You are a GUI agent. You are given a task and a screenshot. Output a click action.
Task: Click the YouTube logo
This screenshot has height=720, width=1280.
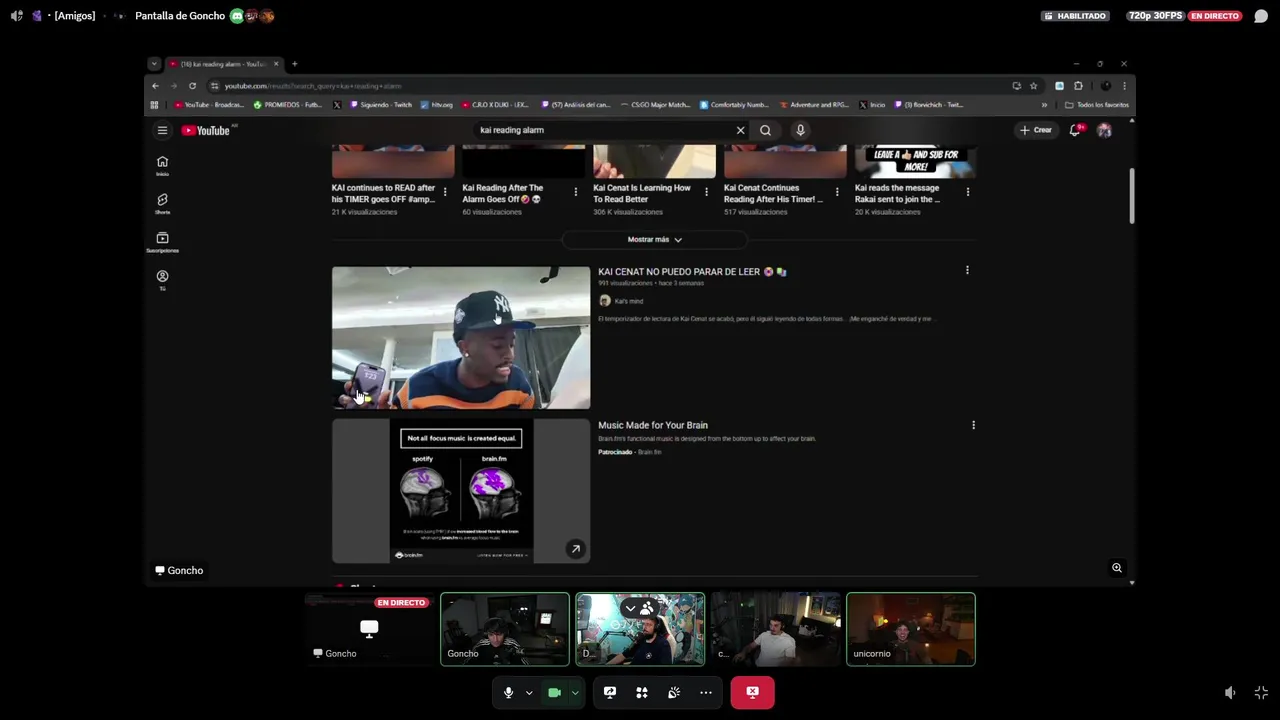pos(206,130)
